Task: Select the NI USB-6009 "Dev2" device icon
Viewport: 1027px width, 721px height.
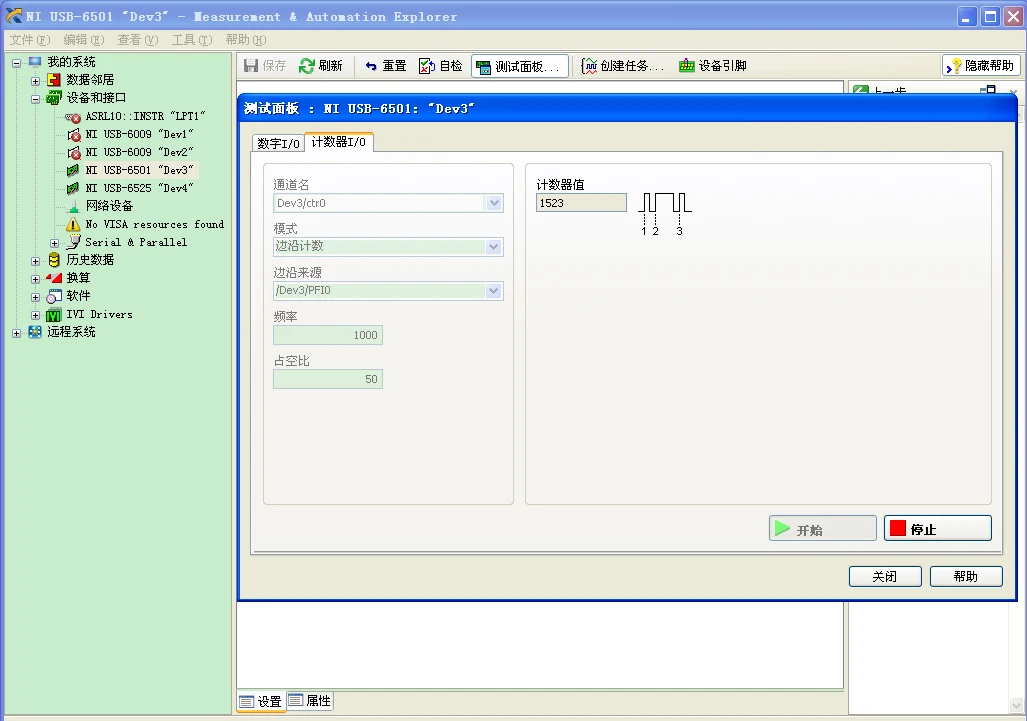Action: coord(73,153)
